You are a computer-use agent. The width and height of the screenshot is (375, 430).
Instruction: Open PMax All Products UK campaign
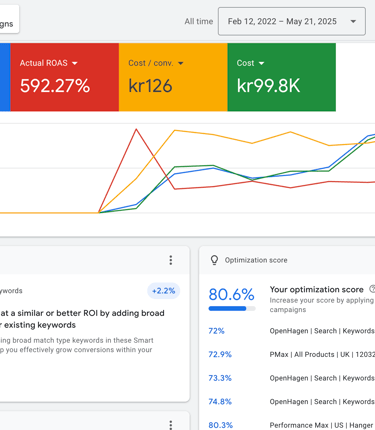[x=322, y=354]
